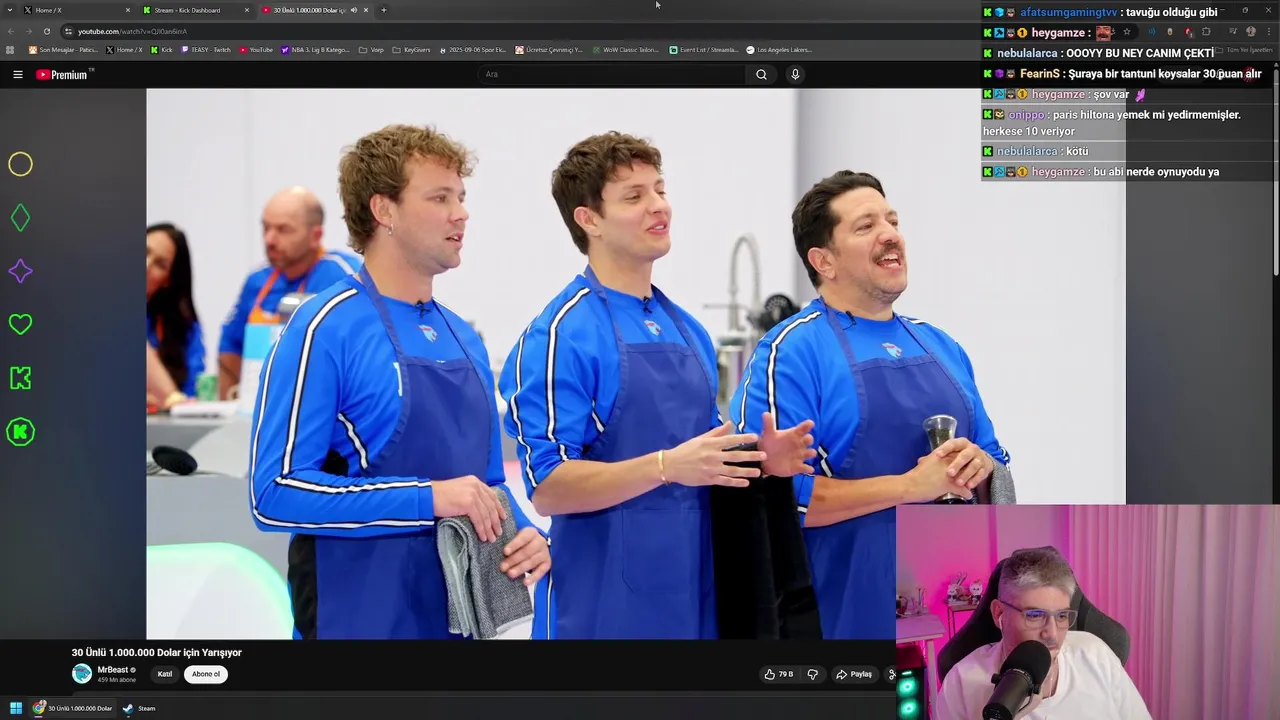Go forward with the browser forward arrow
1280x720 pixels.
pyautogui.click(x=28, y=31)
